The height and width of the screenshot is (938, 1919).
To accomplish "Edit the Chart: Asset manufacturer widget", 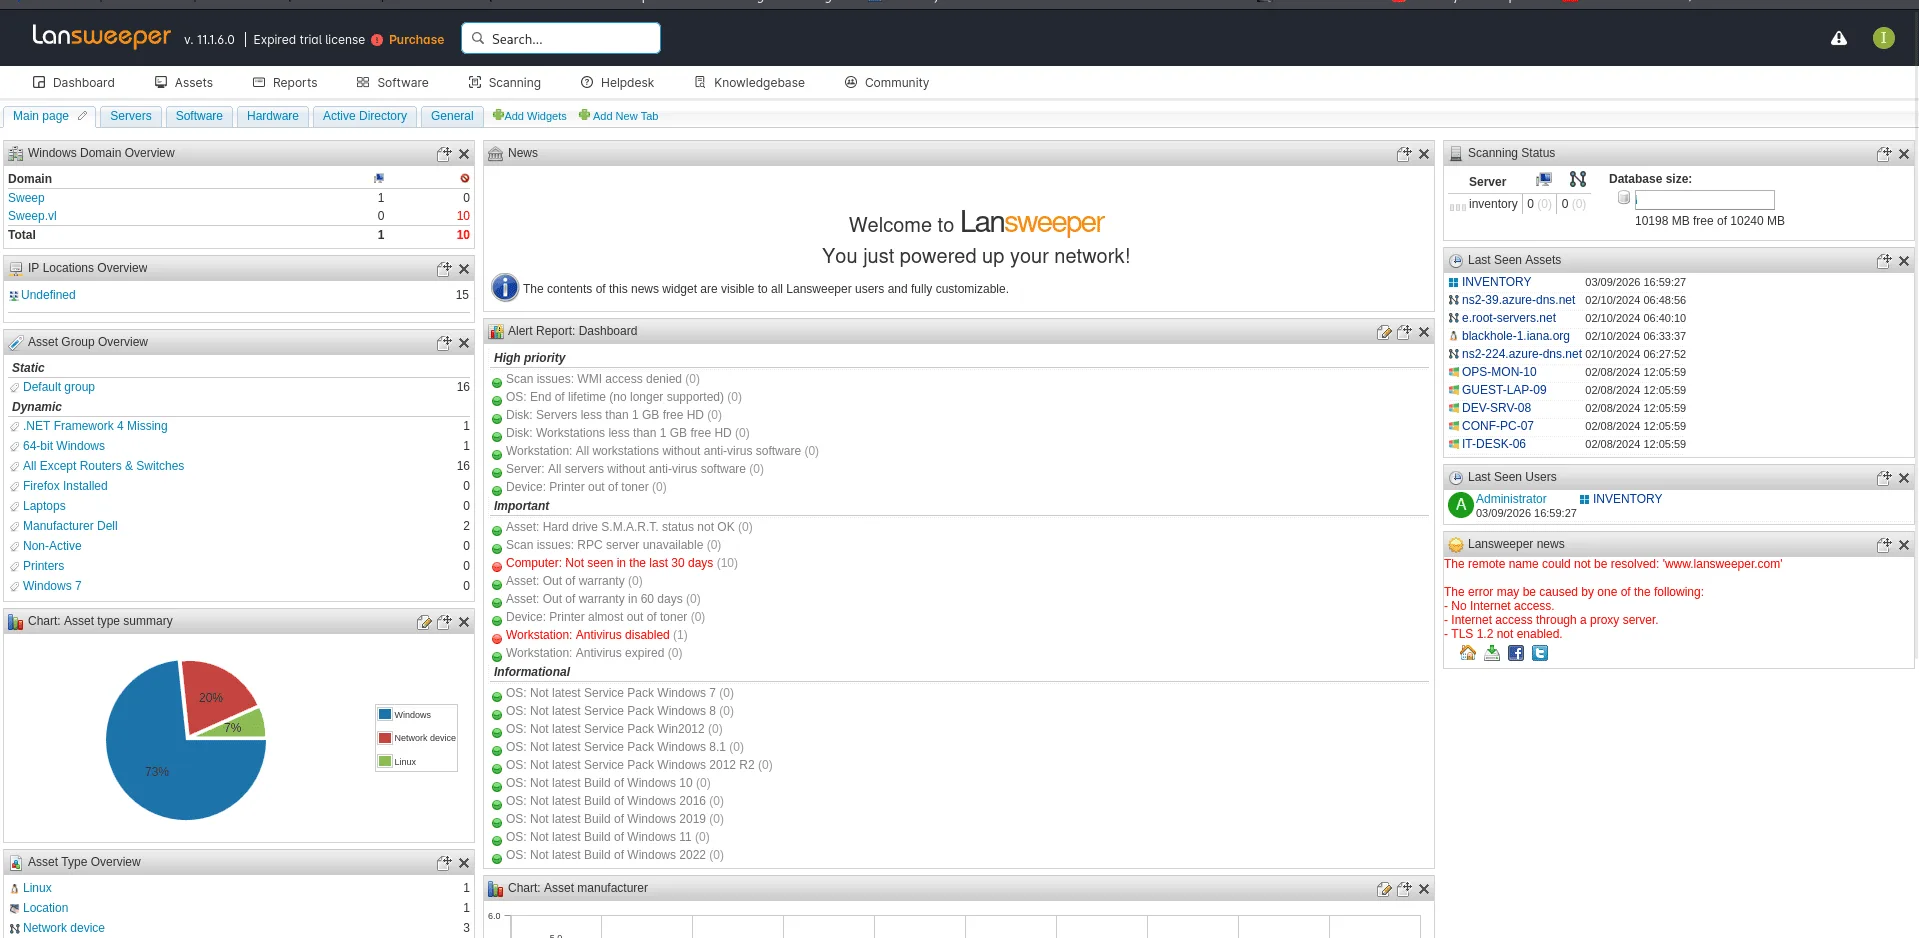I will pos(1384,889).
